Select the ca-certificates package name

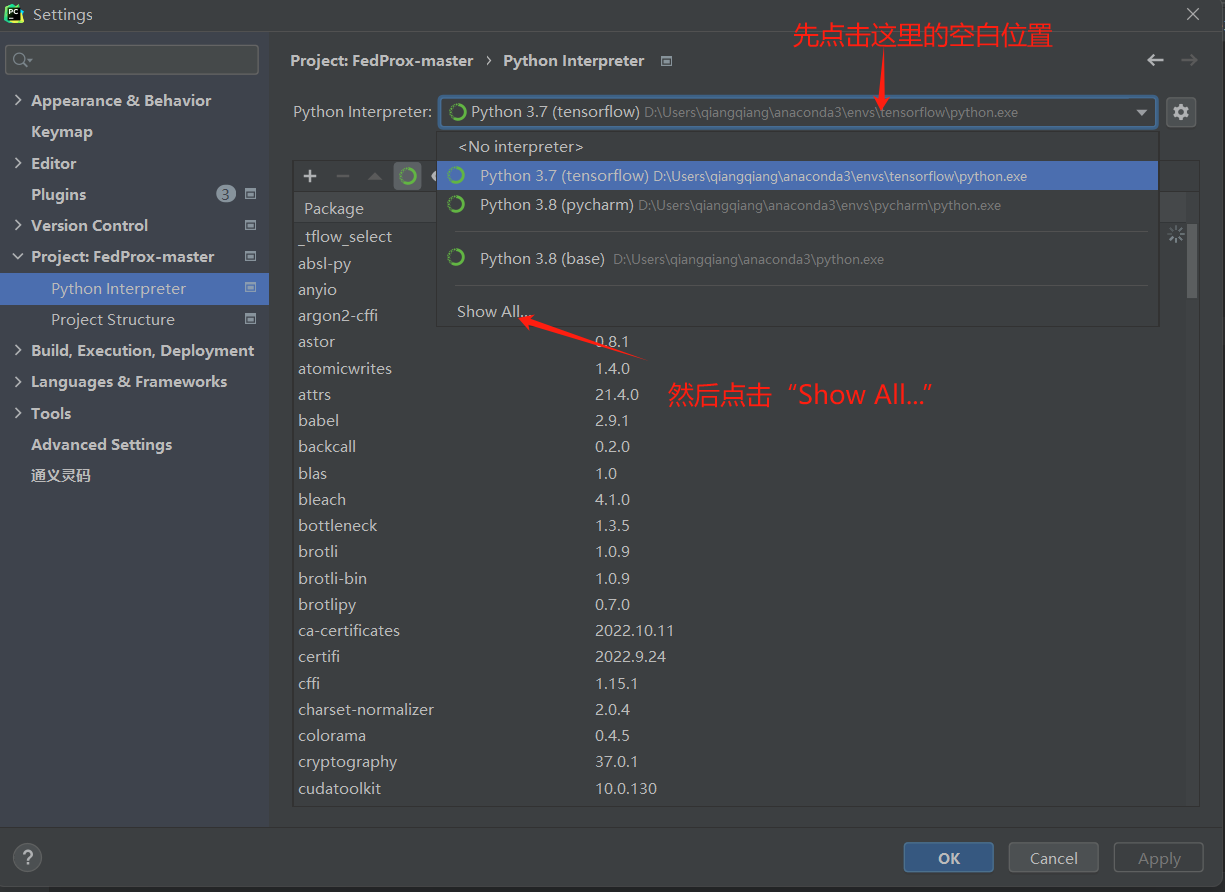(x=349, y=631)
